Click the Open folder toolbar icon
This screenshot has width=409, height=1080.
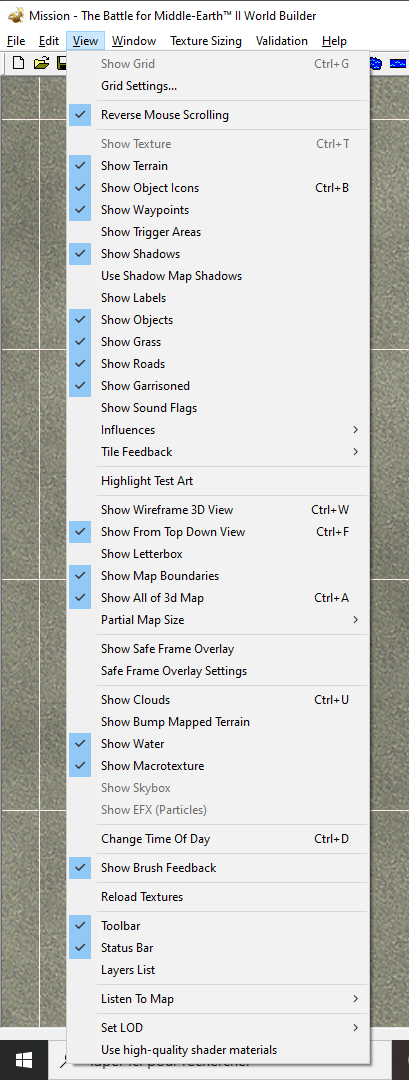pyautogui.click(x=41, y=63)
